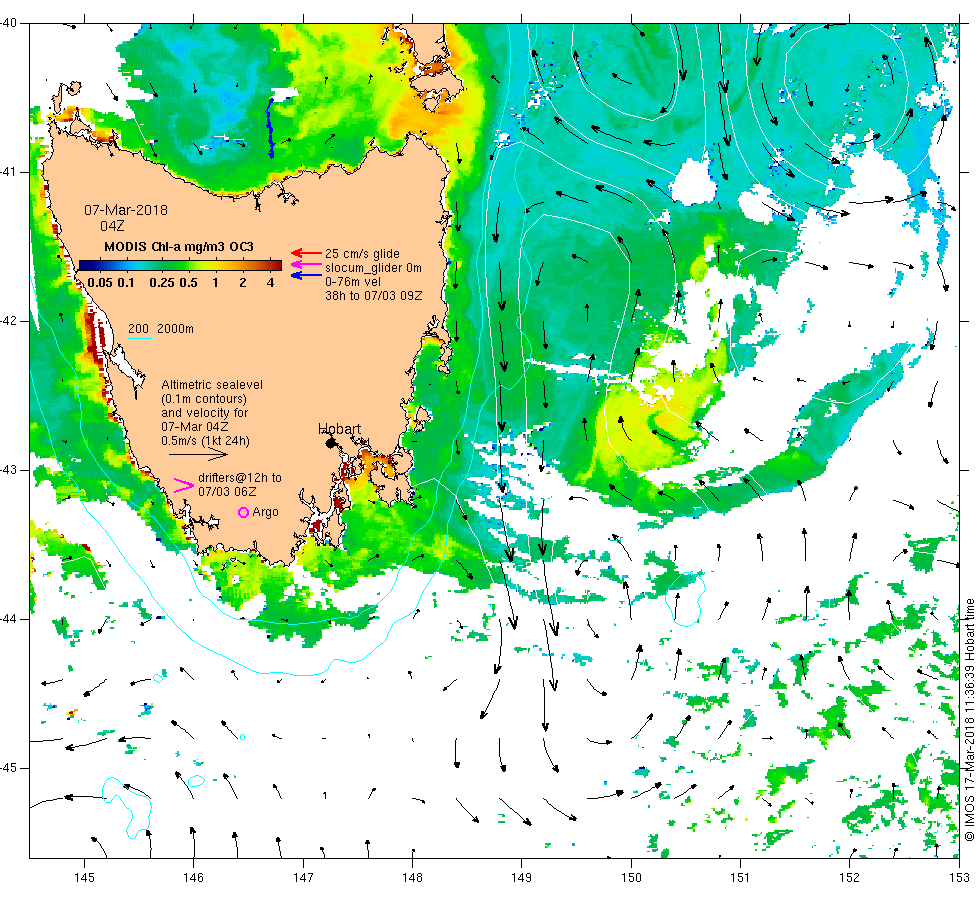Image resolution: width=980 pixels, height=900 pixels.
Task: Click the magenta drifters arrowhead symbol
Action: pos(184,485)
